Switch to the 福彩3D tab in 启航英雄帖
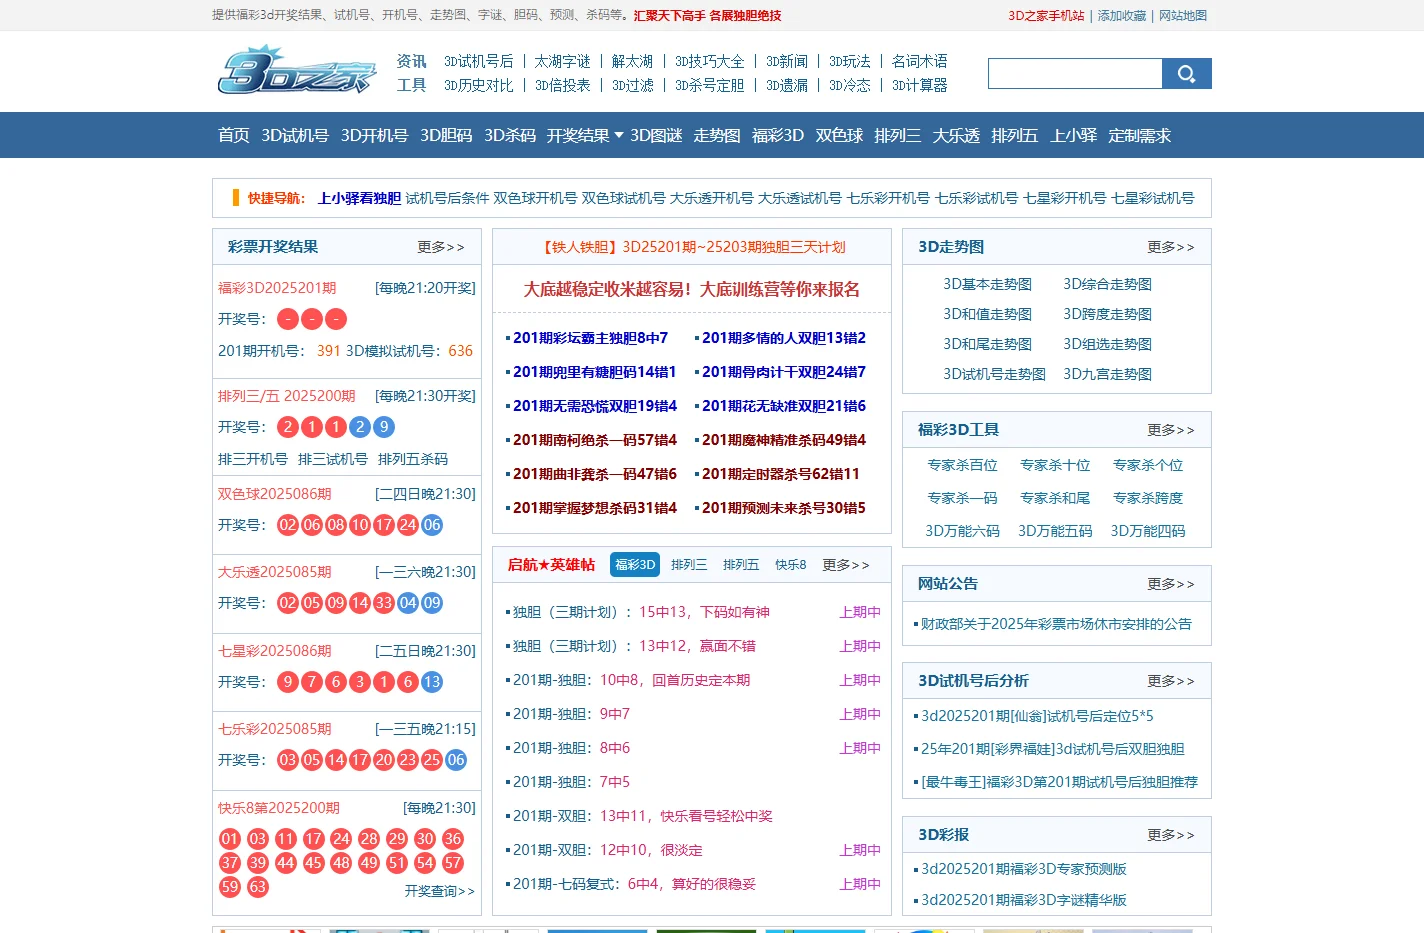1424x933 pixels. (635, 564)
